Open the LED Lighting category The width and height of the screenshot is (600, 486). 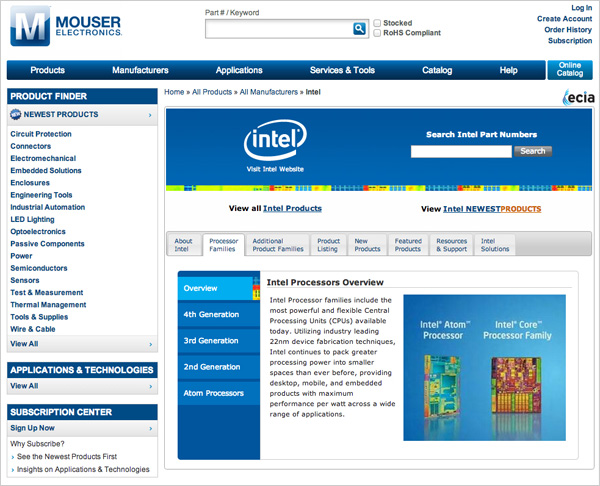[33, 219]
